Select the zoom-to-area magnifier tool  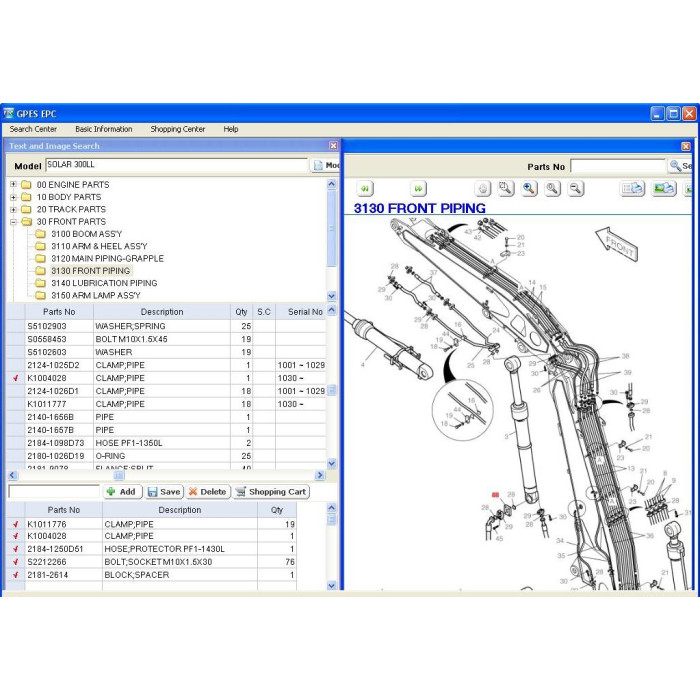506,188
